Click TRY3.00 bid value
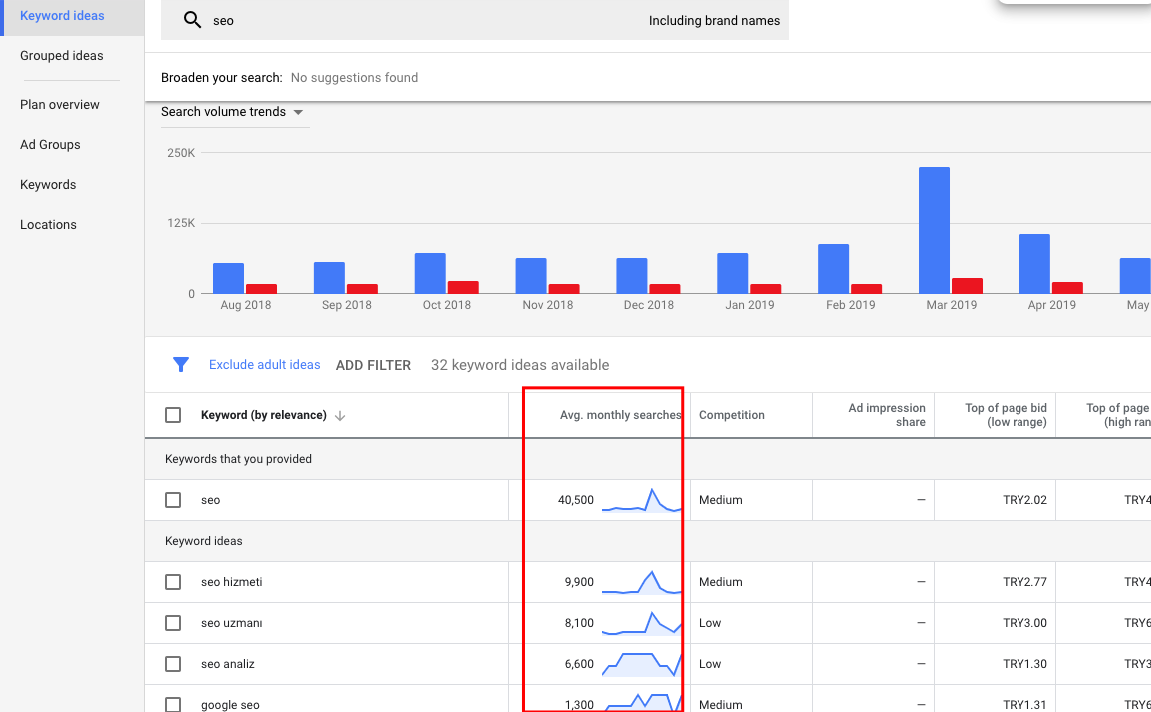The image size is (1151, 712). coord(1025,623)
